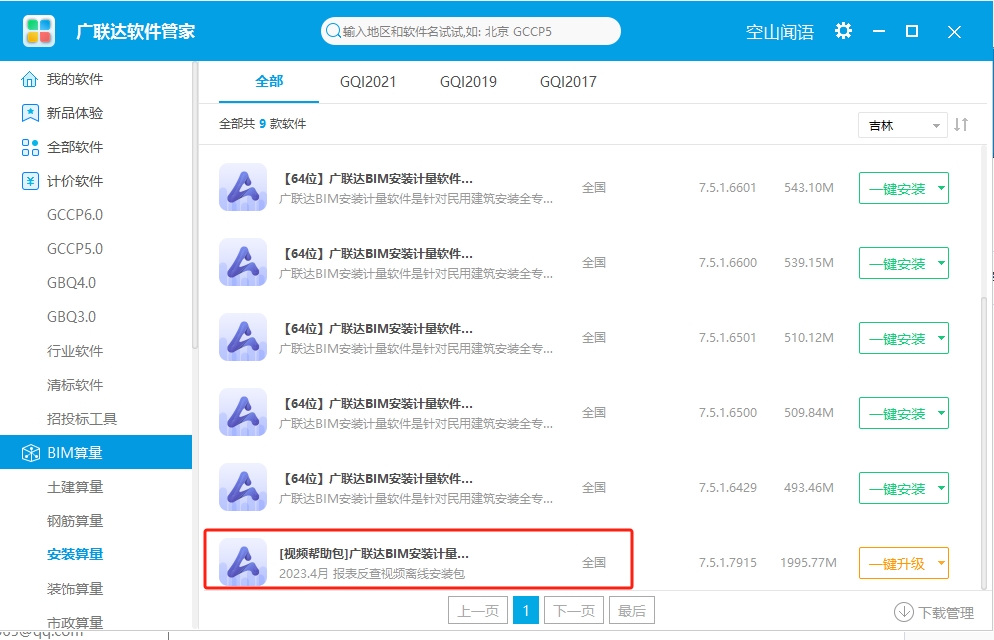Expand install options arrow for version 7.5.1.6601
This screenshot has height=640, width=994.
point(941,188)
